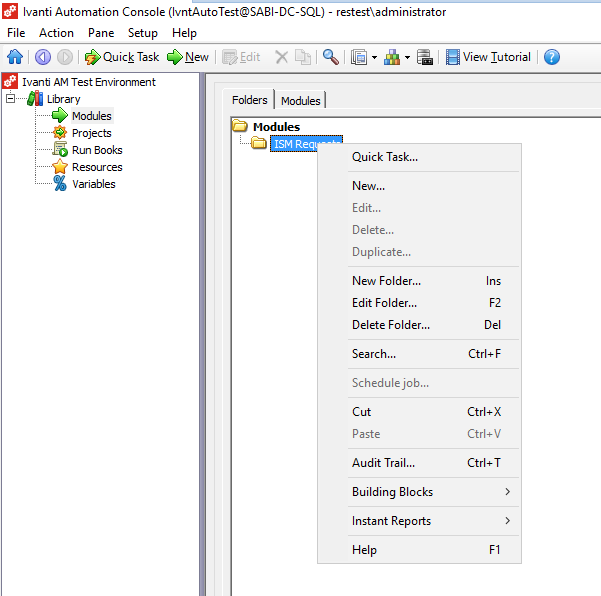Open the File menu

[x=16, y=33]
